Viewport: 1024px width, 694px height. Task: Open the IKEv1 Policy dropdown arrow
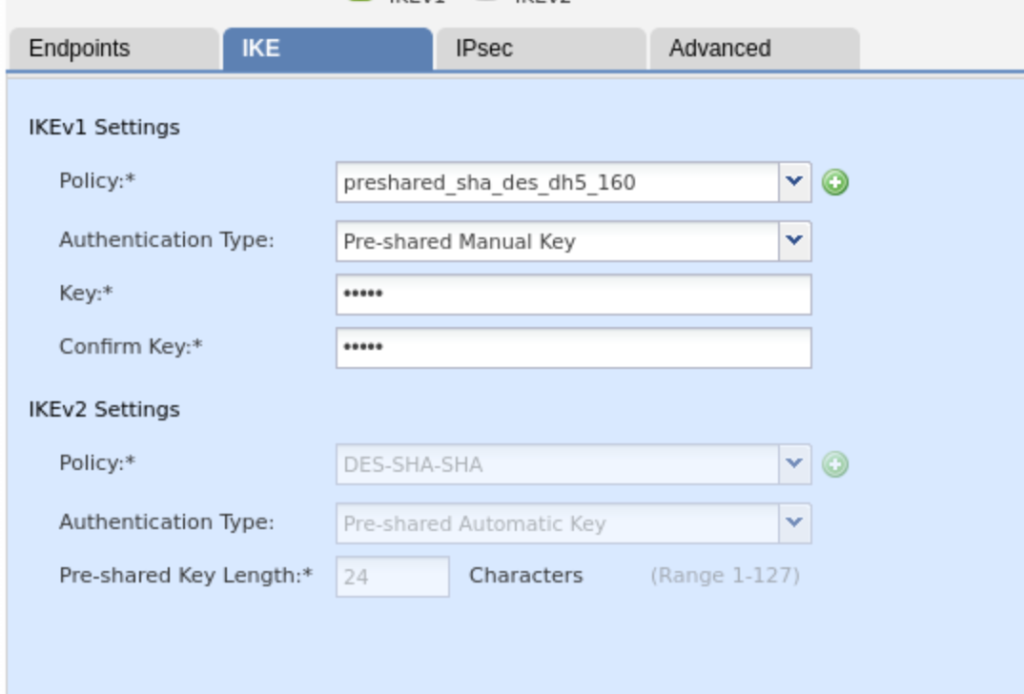point(794,182)
